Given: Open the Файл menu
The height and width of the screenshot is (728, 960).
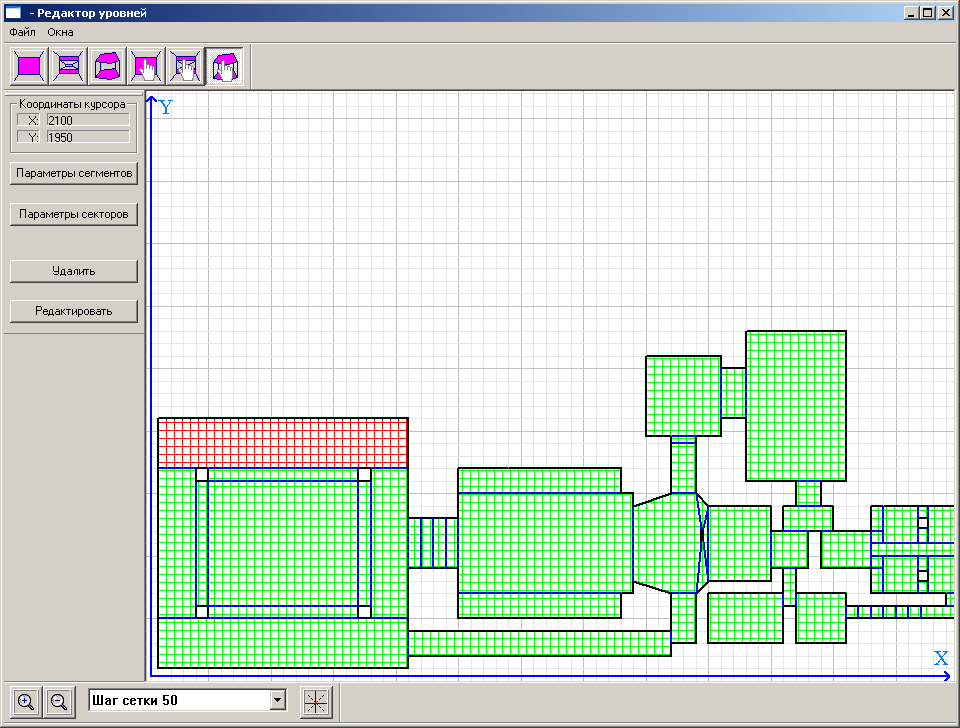Looking at the screenshot, I should pyautogui.click(x=22, y=32).
